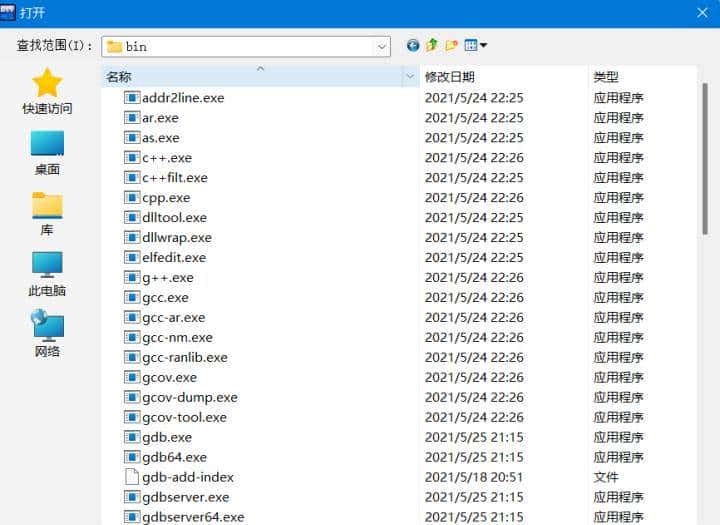Click the vertical scrollbar thumb of the file list
The image size is (720, 525).
point(705,158)
